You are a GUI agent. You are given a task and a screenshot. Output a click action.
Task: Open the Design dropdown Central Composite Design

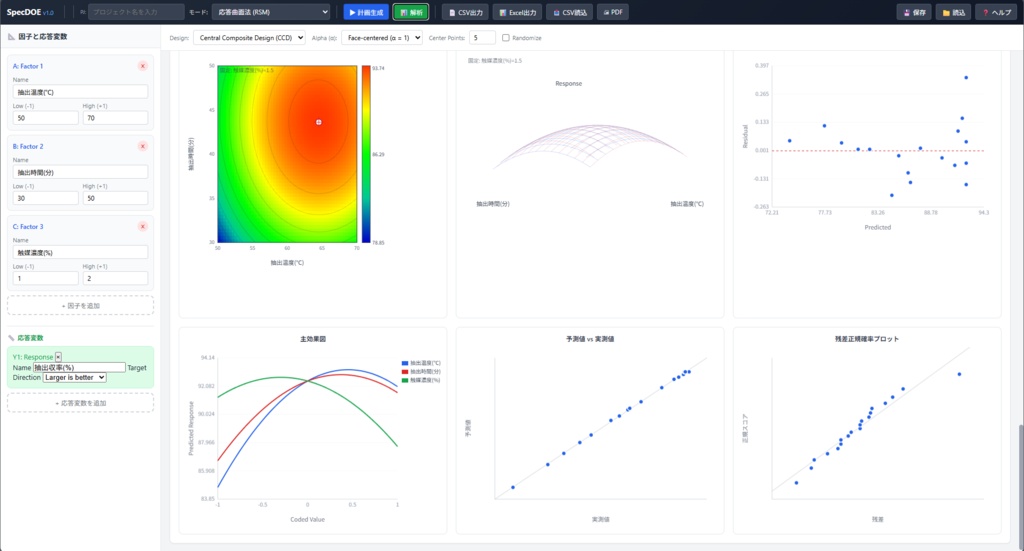(x=249, y=38)
